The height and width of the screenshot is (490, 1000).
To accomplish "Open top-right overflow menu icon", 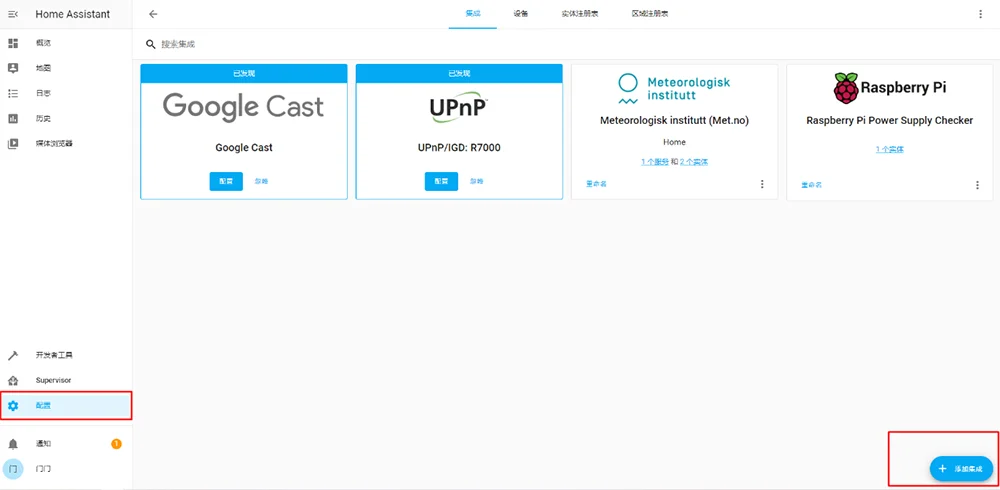I will coord(981,14).
